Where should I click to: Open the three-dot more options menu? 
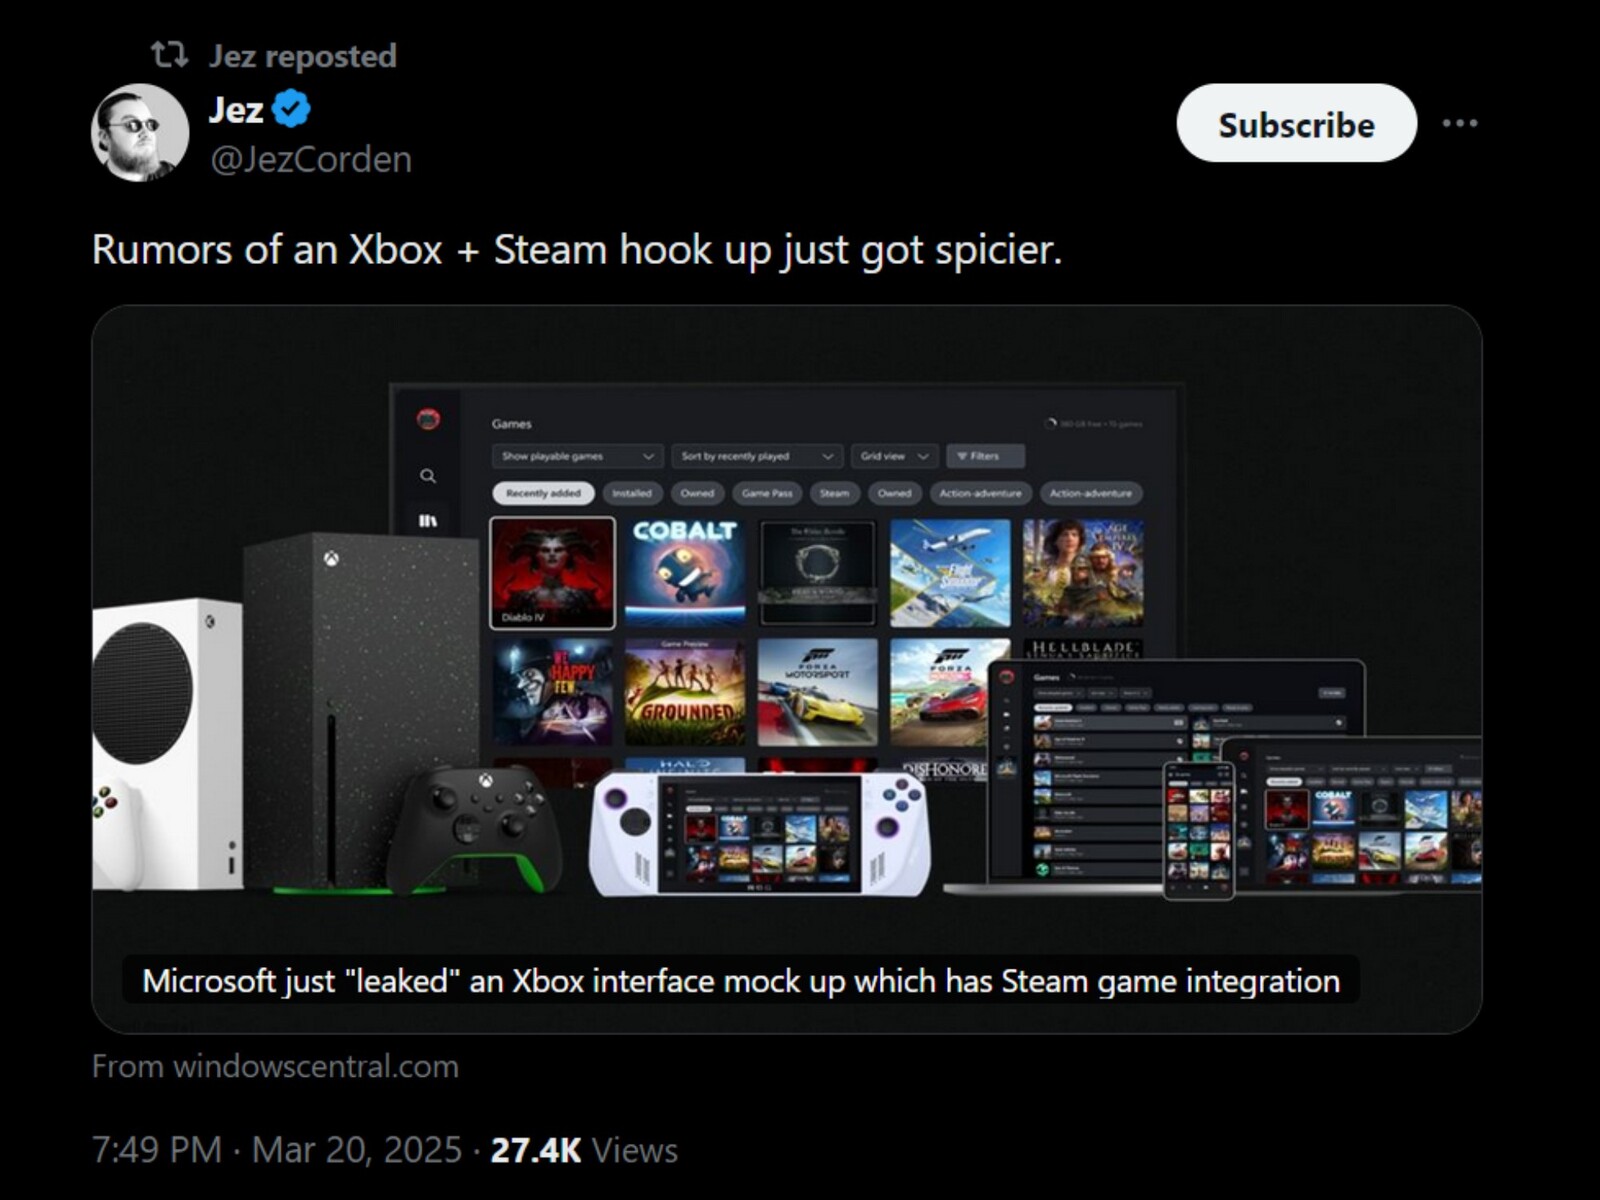[x=1460, y=123]
